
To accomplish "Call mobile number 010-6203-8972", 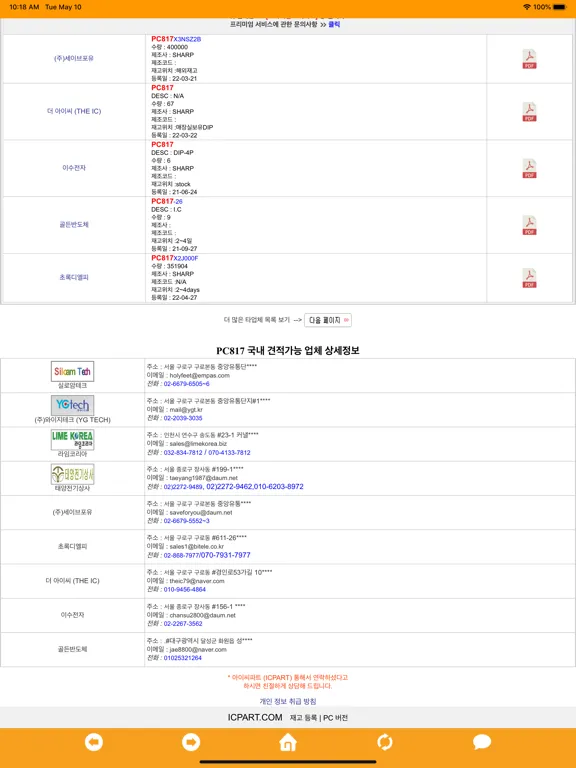I will tap(279, 486).
